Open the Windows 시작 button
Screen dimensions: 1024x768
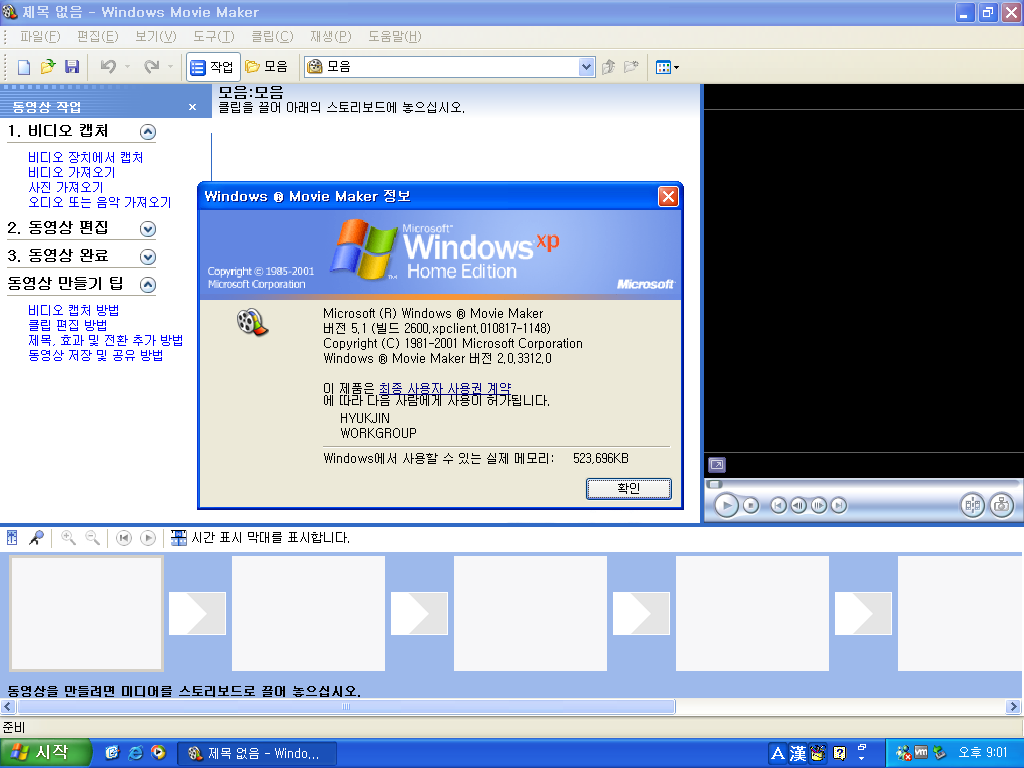pos(44,753)
